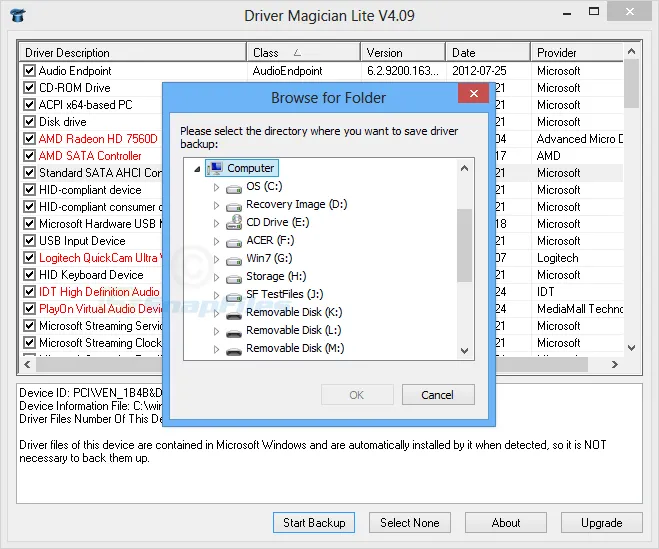Click driver list horizontal scroll right arrow
Viewport: 659px width, 549px height.
[615, 364]
